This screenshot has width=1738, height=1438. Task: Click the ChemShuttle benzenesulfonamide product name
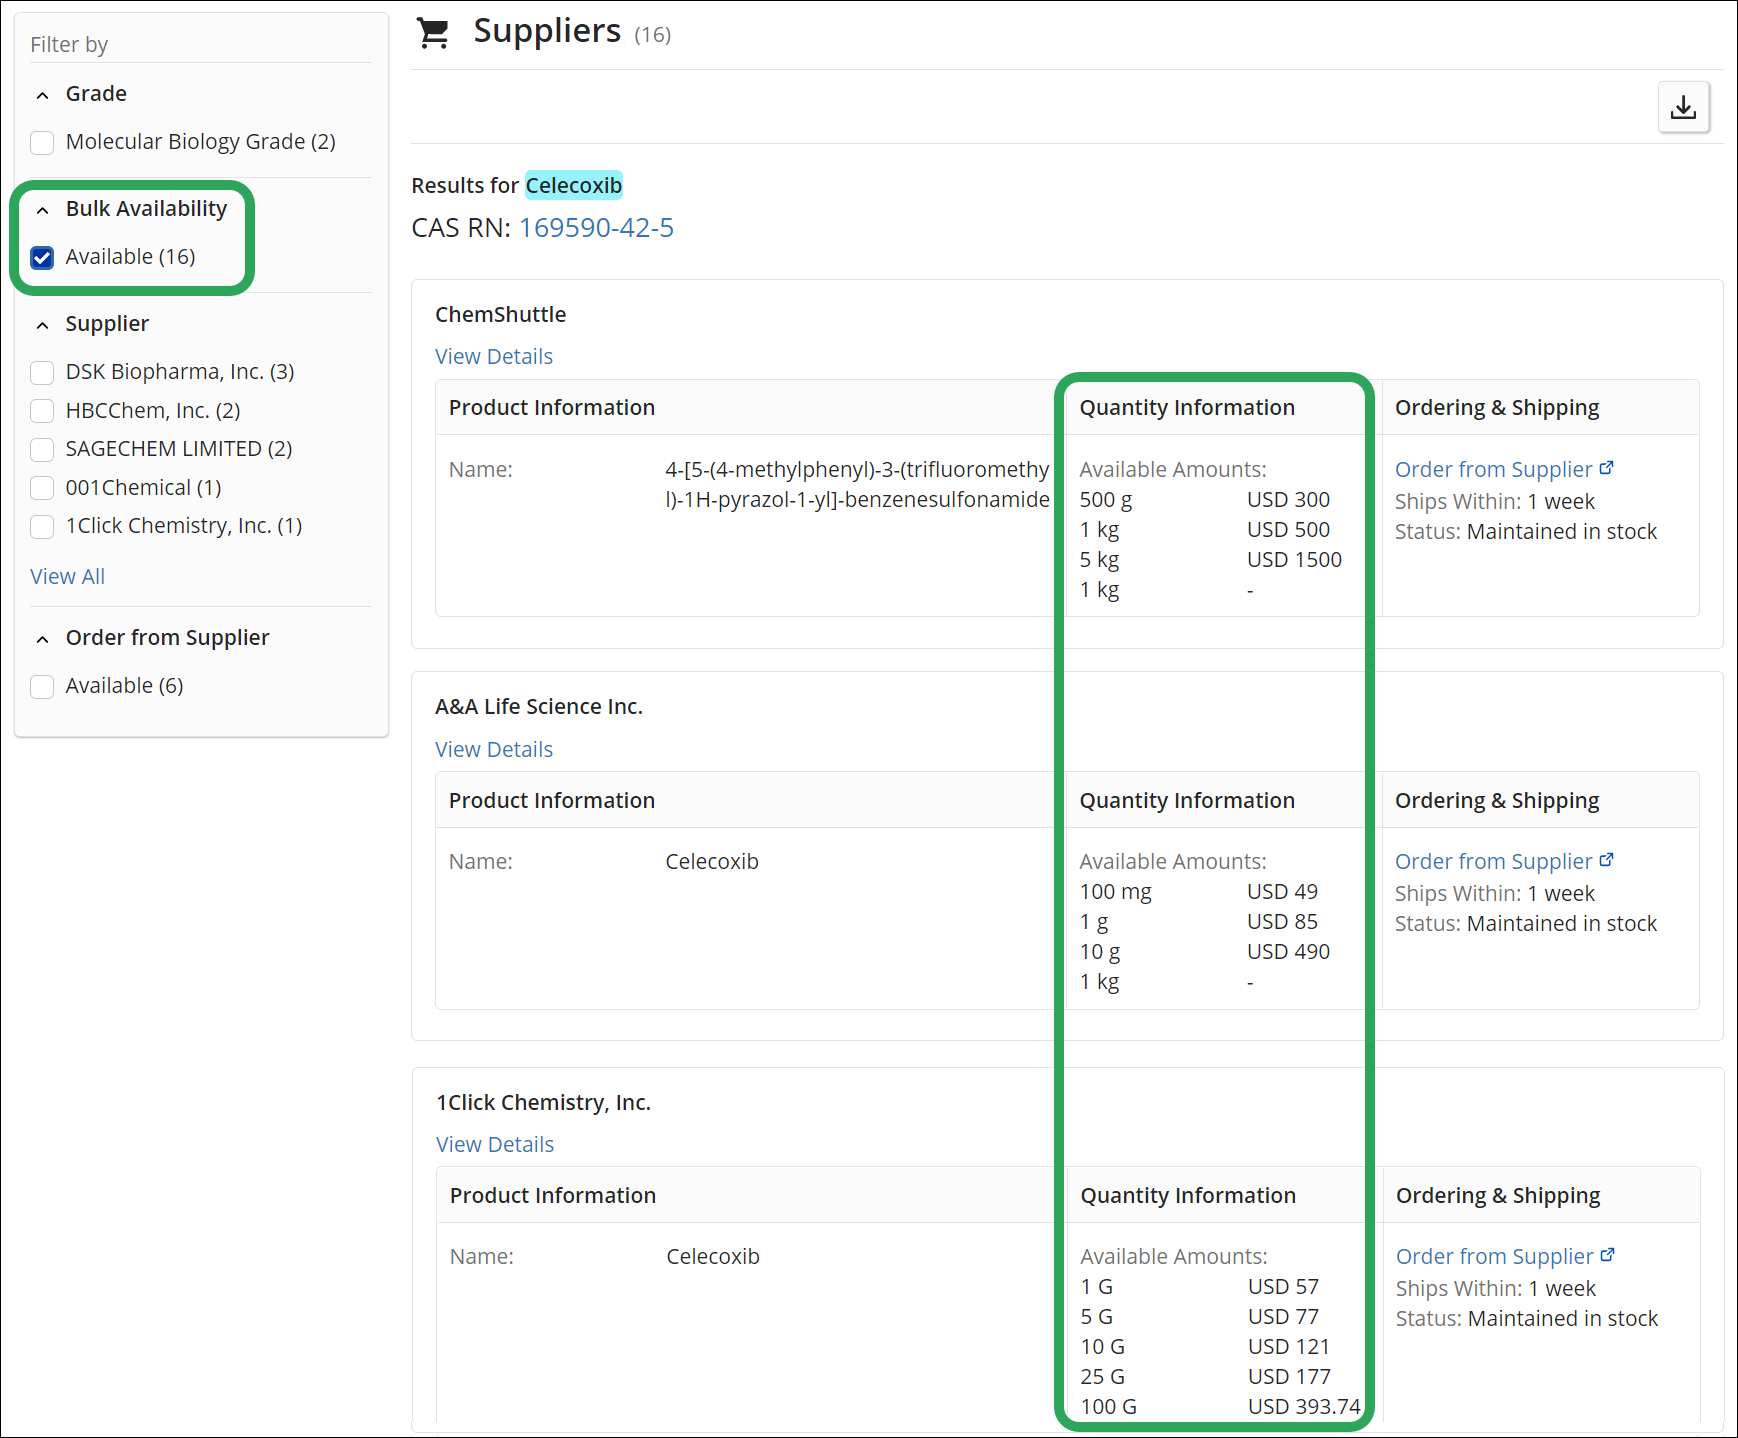(857, 484)
